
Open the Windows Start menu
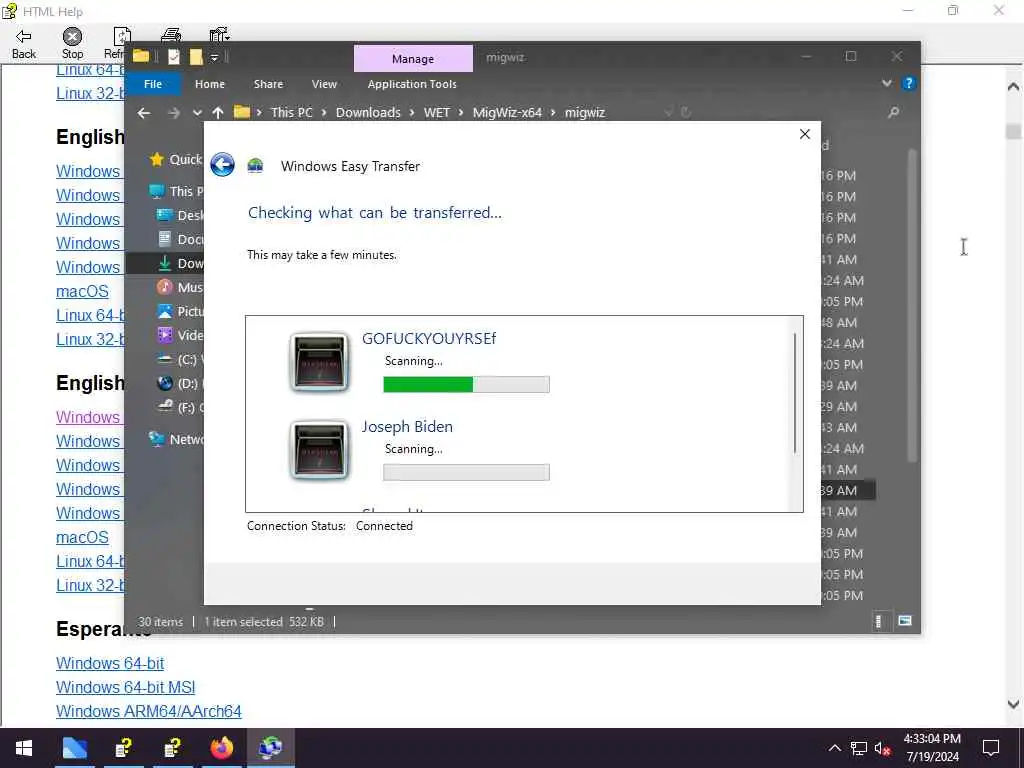(x=24, y=748)
